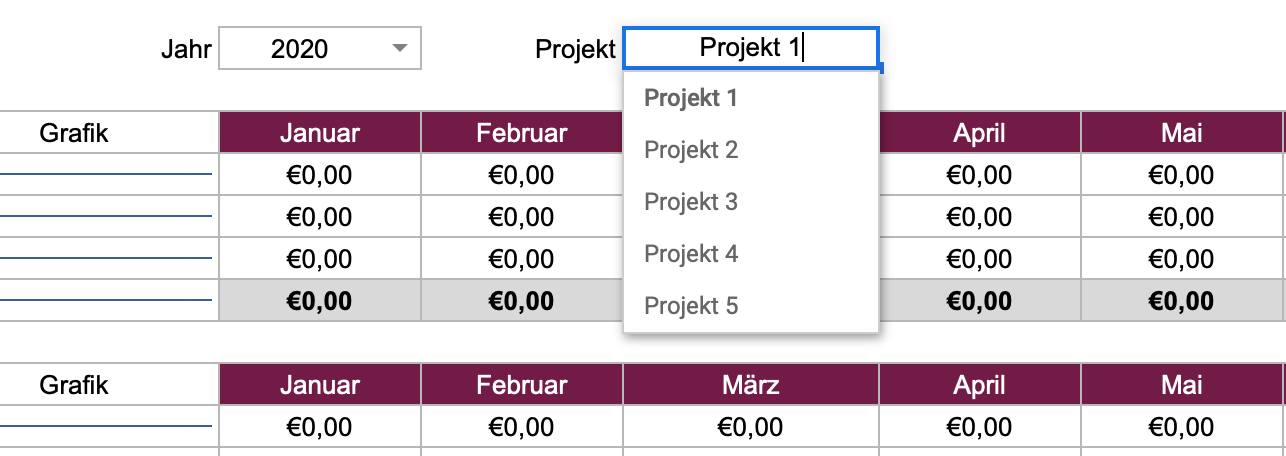Select the top April header cell
1286x456 pixels.
(979, 132)
